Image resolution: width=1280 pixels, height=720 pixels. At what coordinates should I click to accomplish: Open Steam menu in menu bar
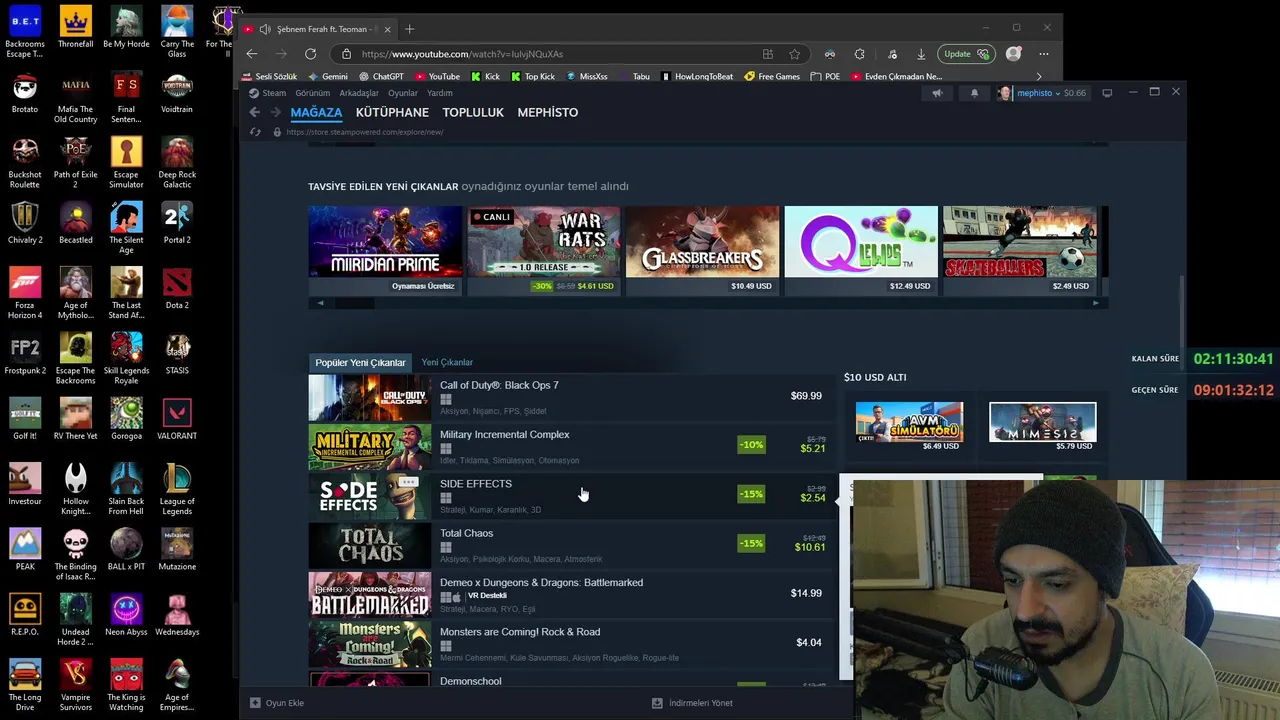(x=274, y=93)
